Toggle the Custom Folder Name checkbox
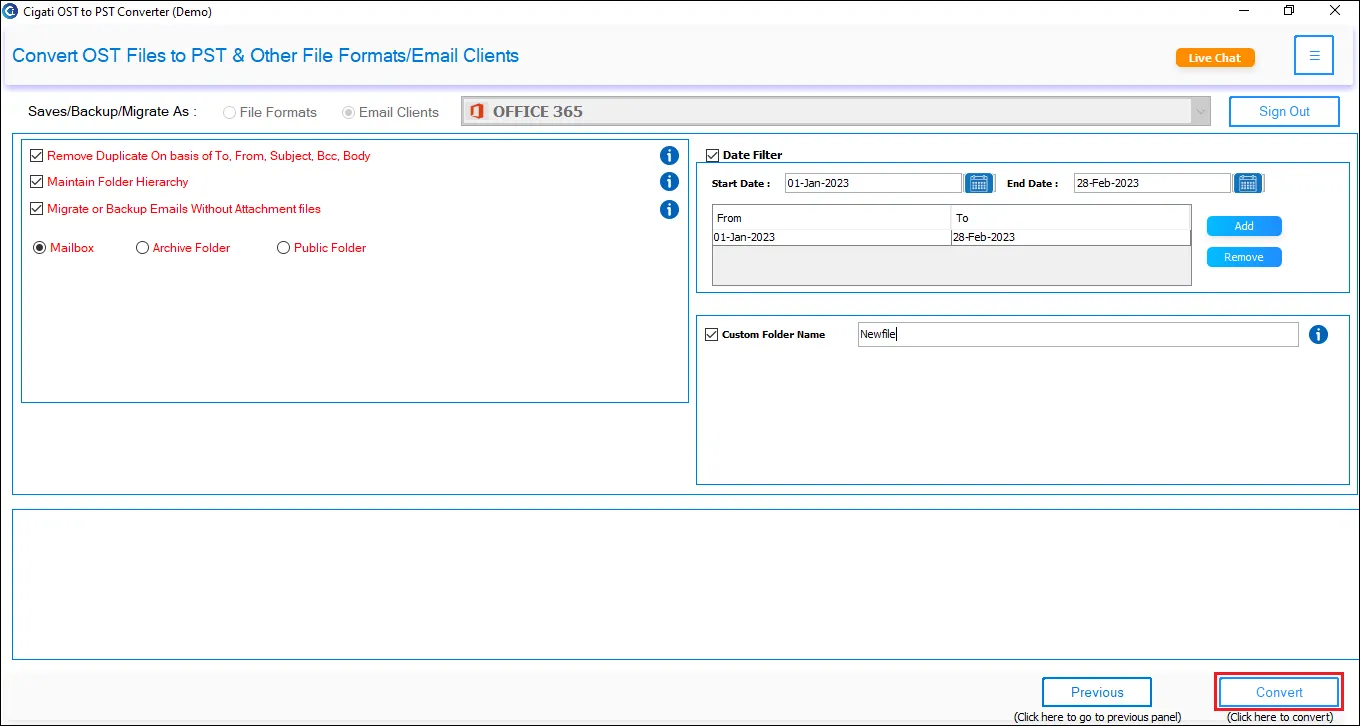 [711, 334]
